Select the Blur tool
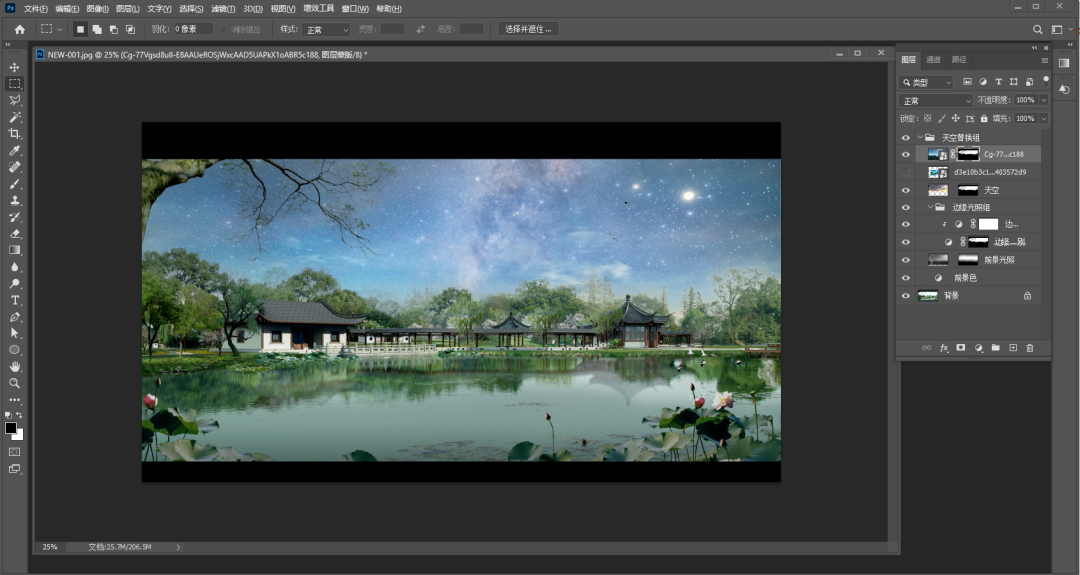 point(14,267)
